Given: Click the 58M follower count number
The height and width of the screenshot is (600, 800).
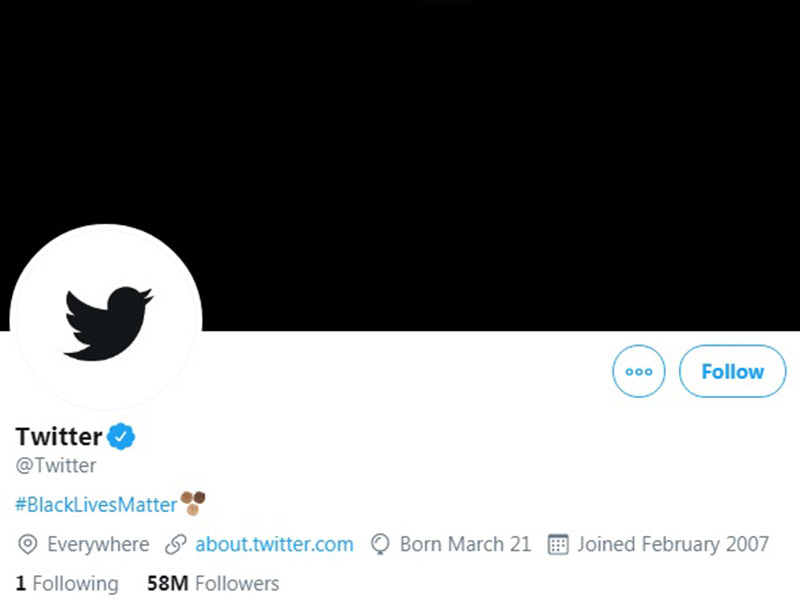Looking at the screenshot, I should pyautogui.click(x=168, y=583).
